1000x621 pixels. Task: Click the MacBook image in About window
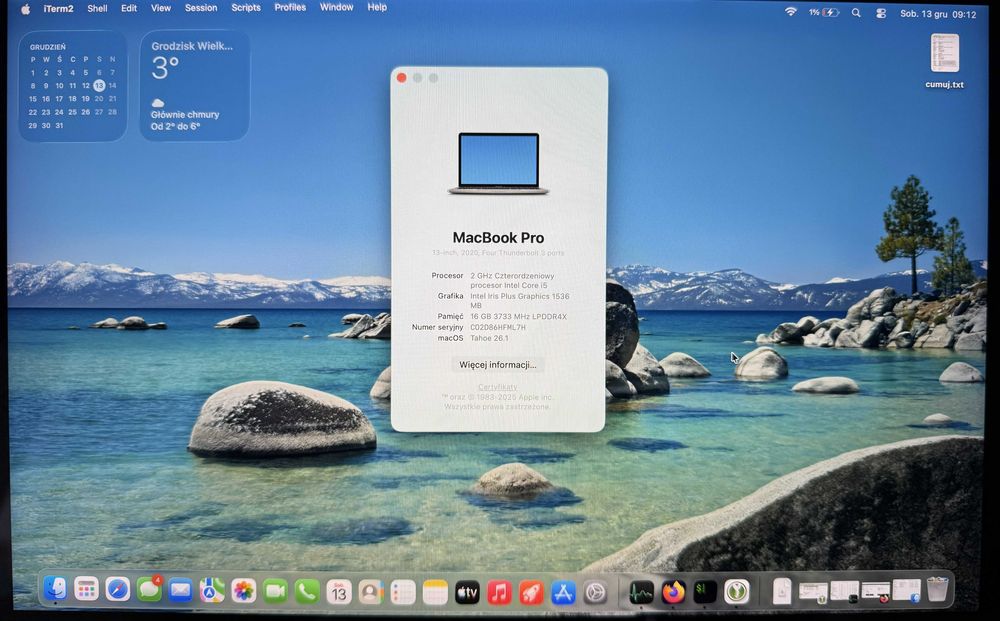click(498, 163)
